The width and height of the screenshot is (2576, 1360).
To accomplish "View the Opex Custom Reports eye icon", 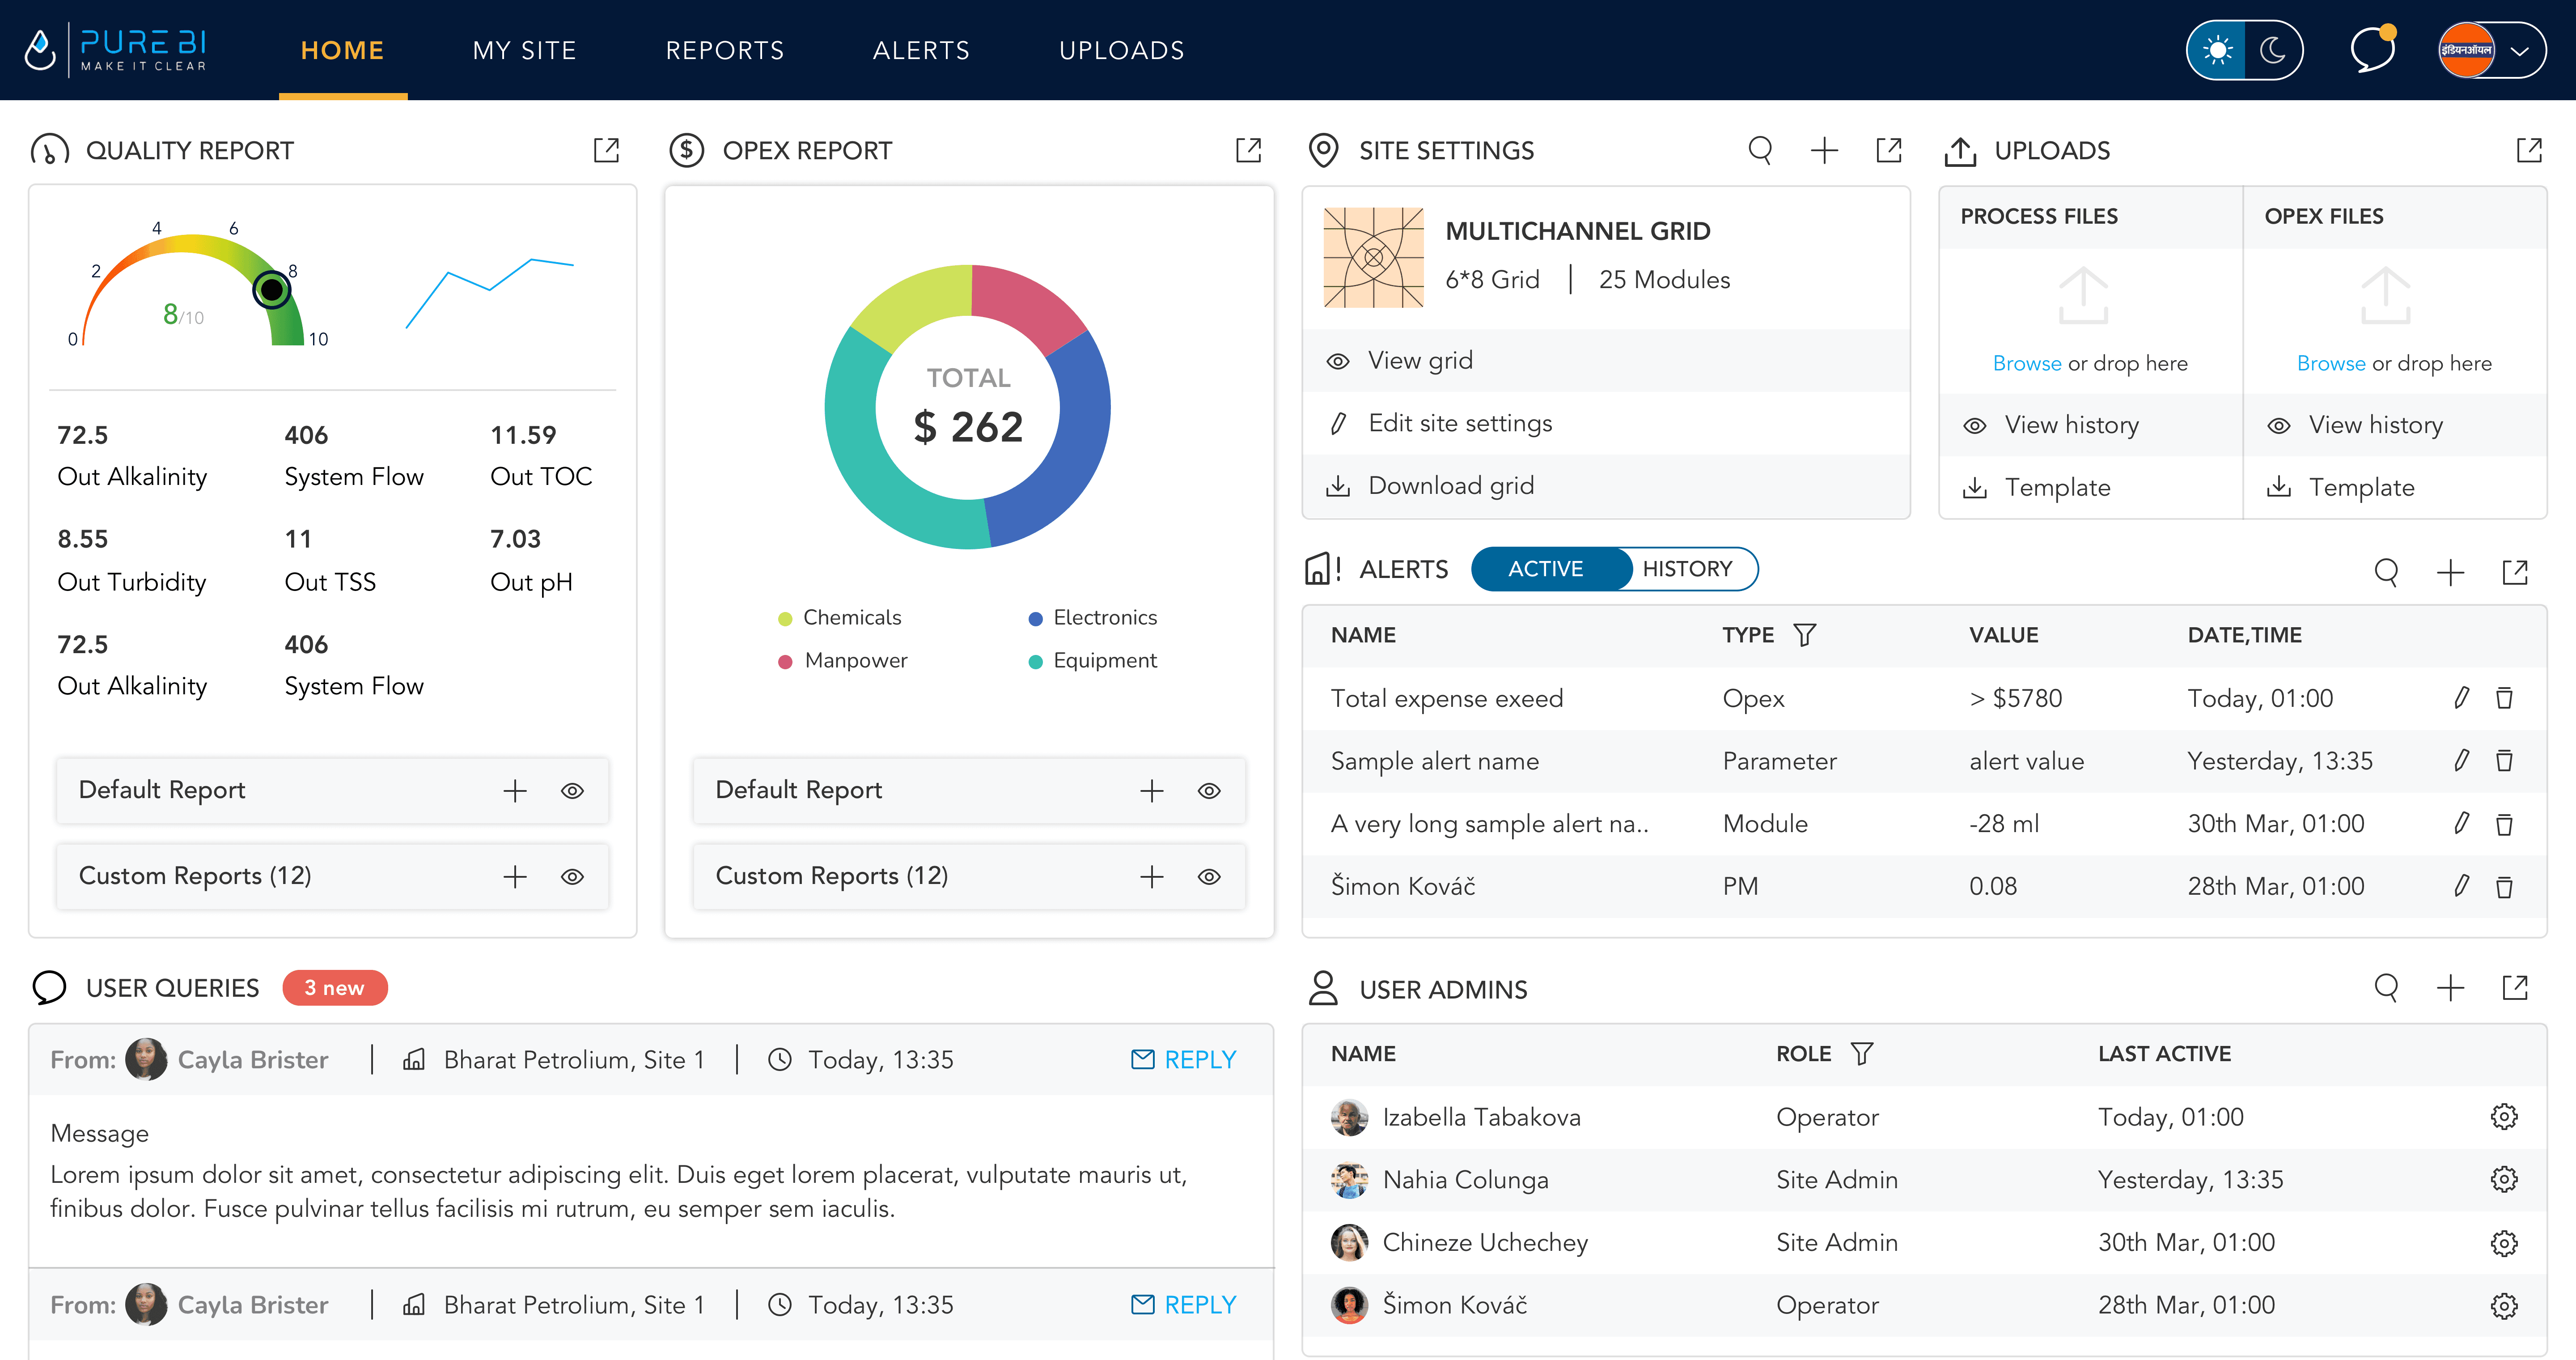I will coord(1209,877).
